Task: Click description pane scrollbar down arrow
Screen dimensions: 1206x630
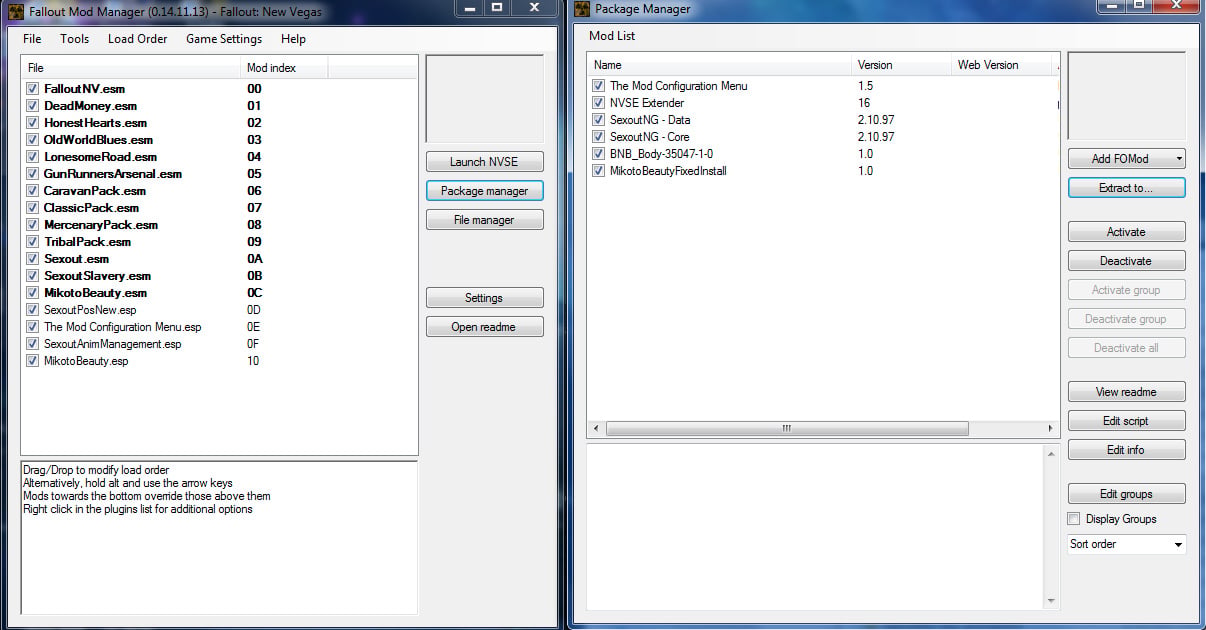Action: pos(1050,600)
